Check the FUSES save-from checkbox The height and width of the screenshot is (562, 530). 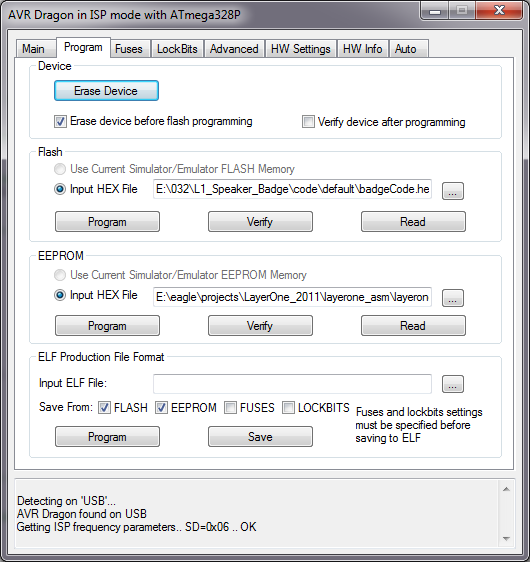coord(230,408)
